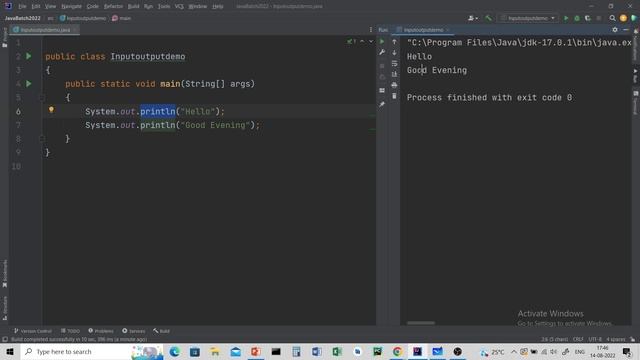Hide the Run panel with minimize dash

pos(626,30)
